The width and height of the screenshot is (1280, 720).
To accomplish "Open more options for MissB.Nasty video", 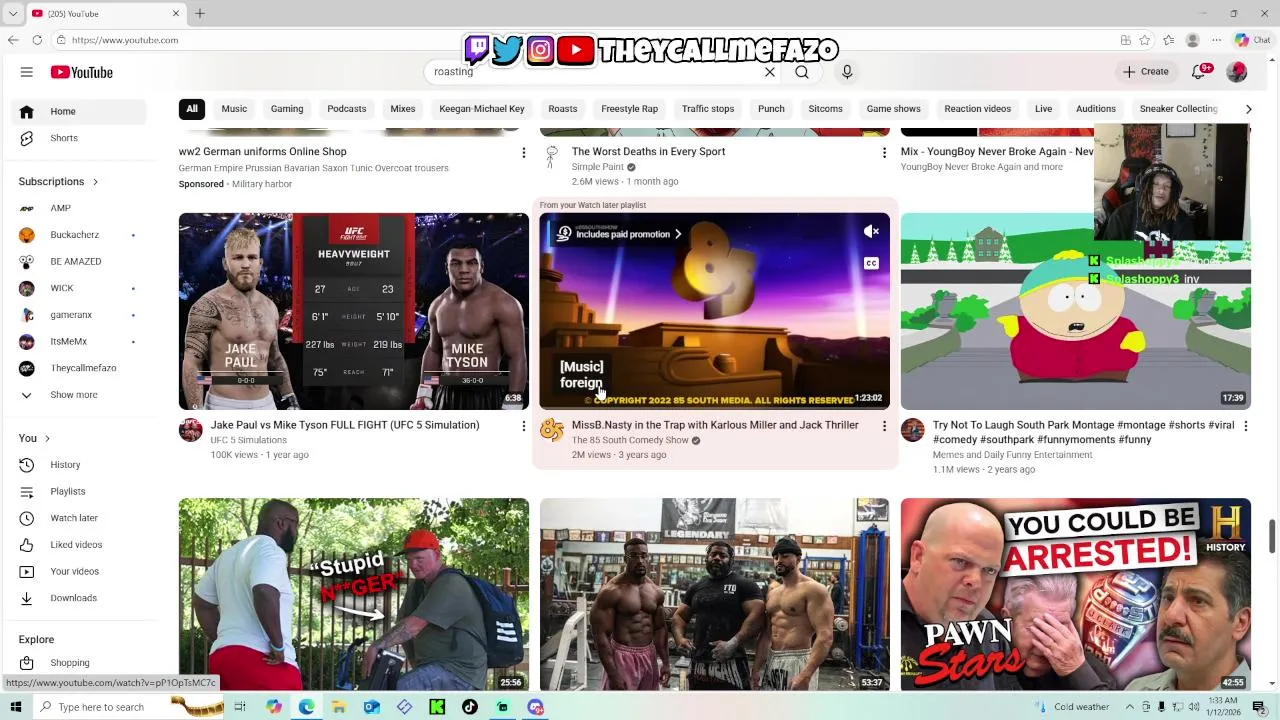I will click(884, 426).
